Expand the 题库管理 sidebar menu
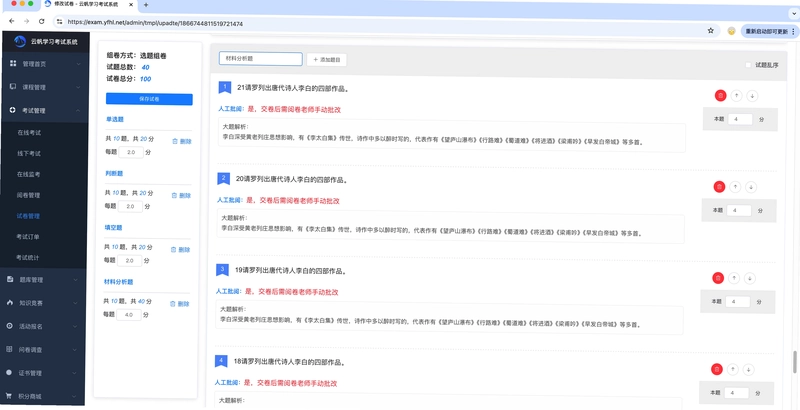This screenshot has height=410, width=800. click(x=43, y=279)
